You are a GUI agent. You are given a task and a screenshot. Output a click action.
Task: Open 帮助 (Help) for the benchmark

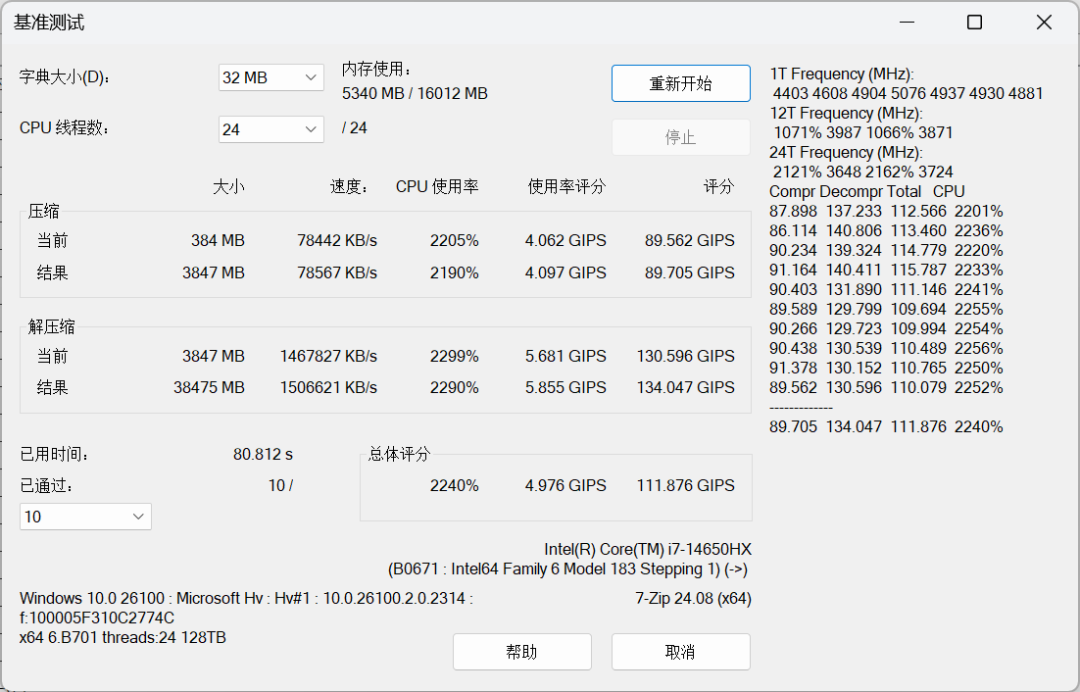pyautogui.click(x=522, y=651)
